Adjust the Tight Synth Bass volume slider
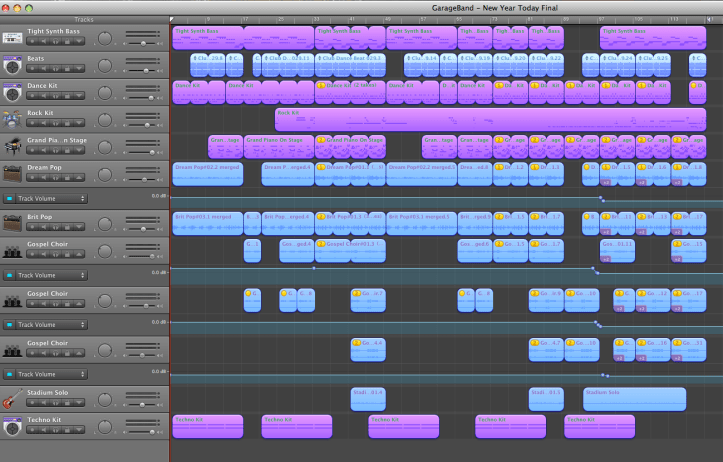Viewport: 723px width, 462px height. (143, 43)
